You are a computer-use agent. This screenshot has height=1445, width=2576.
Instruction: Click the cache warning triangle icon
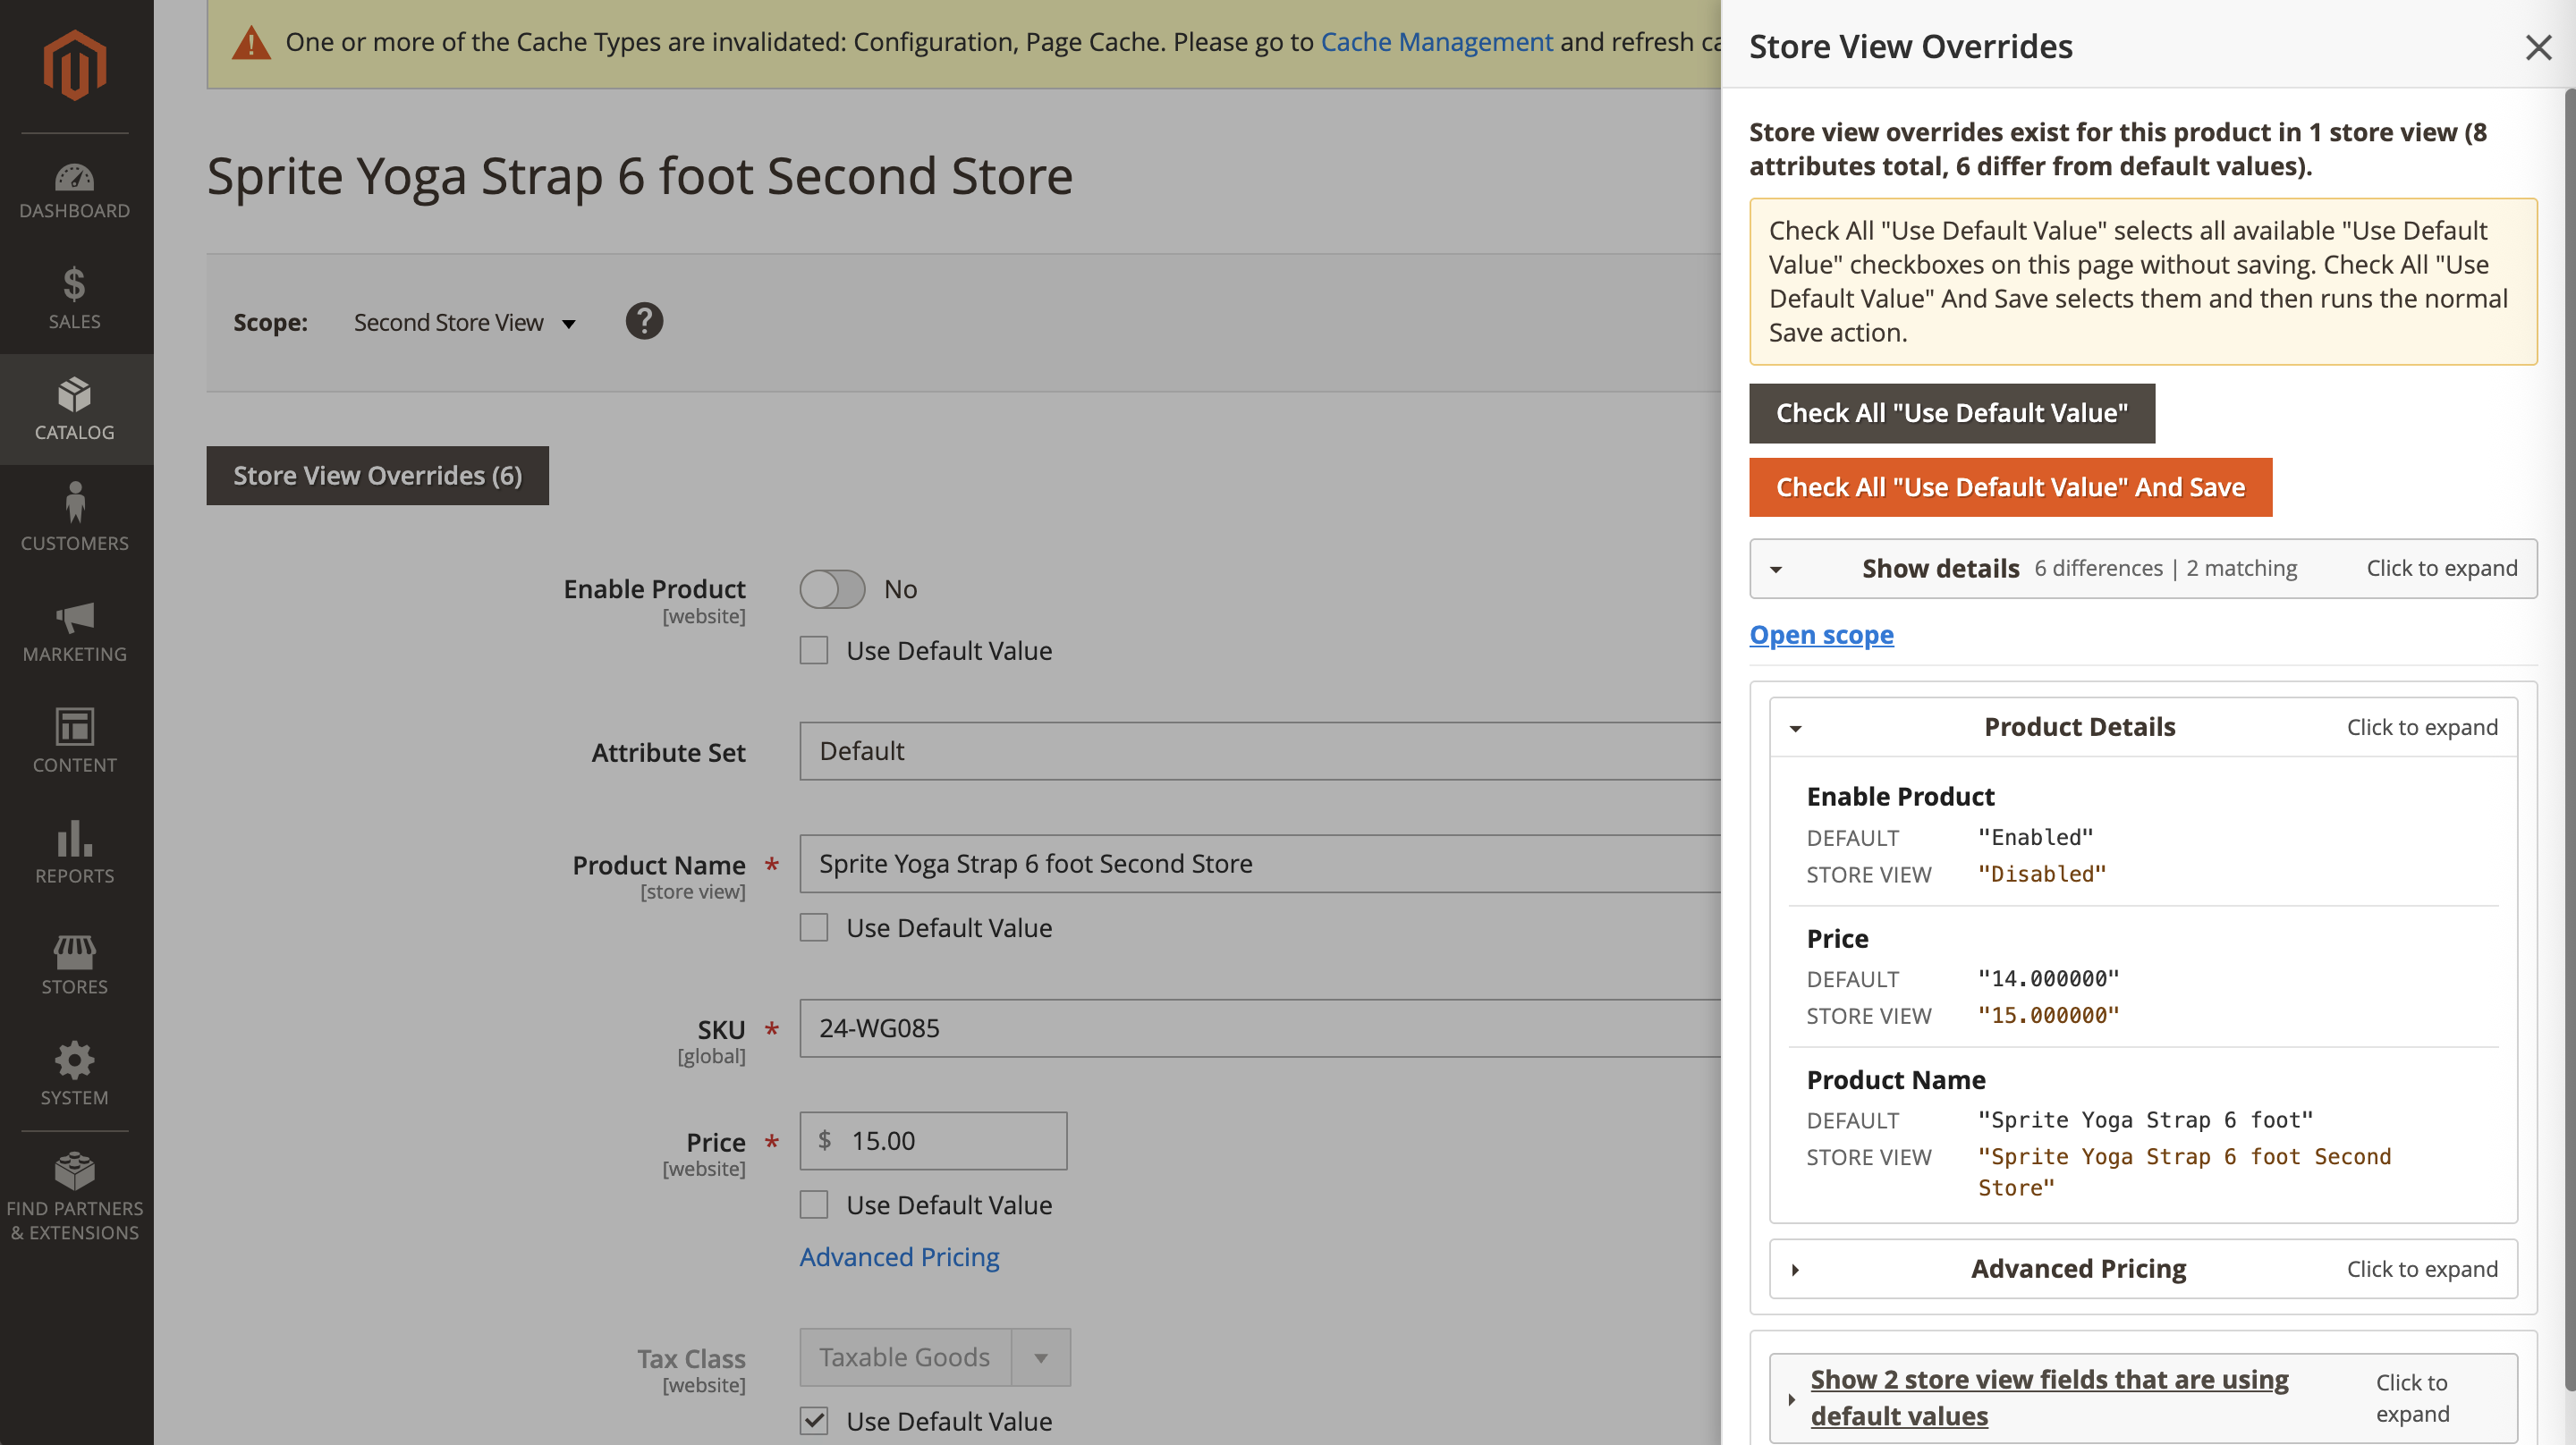[251, 43]
